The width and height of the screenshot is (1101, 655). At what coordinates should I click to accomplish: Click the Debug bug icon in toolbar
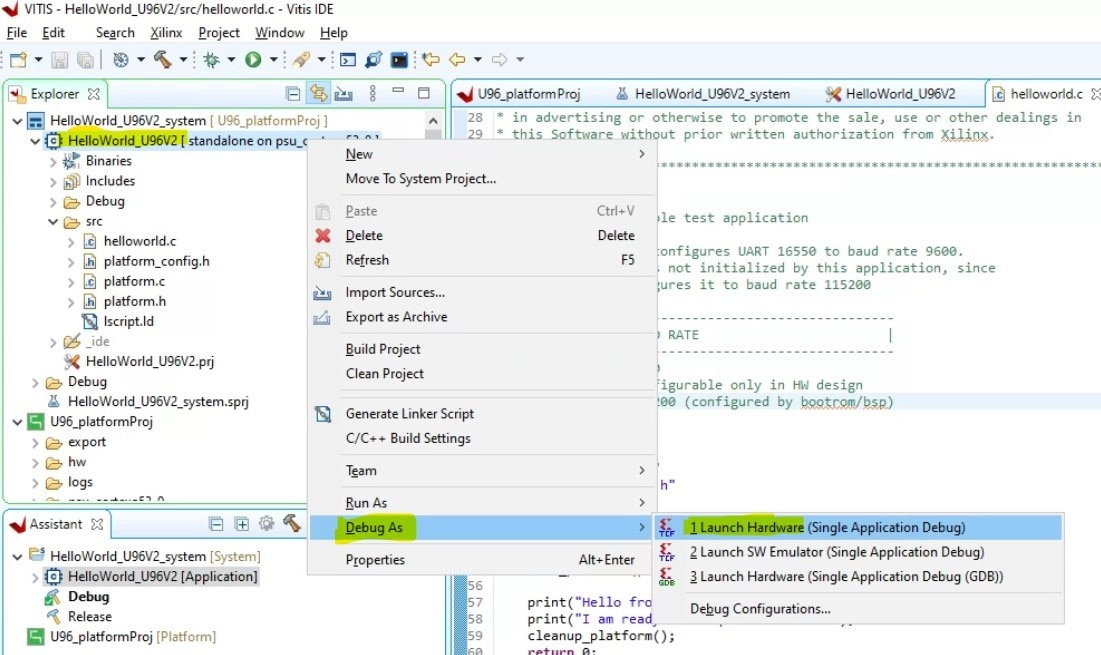click(211, 60)
